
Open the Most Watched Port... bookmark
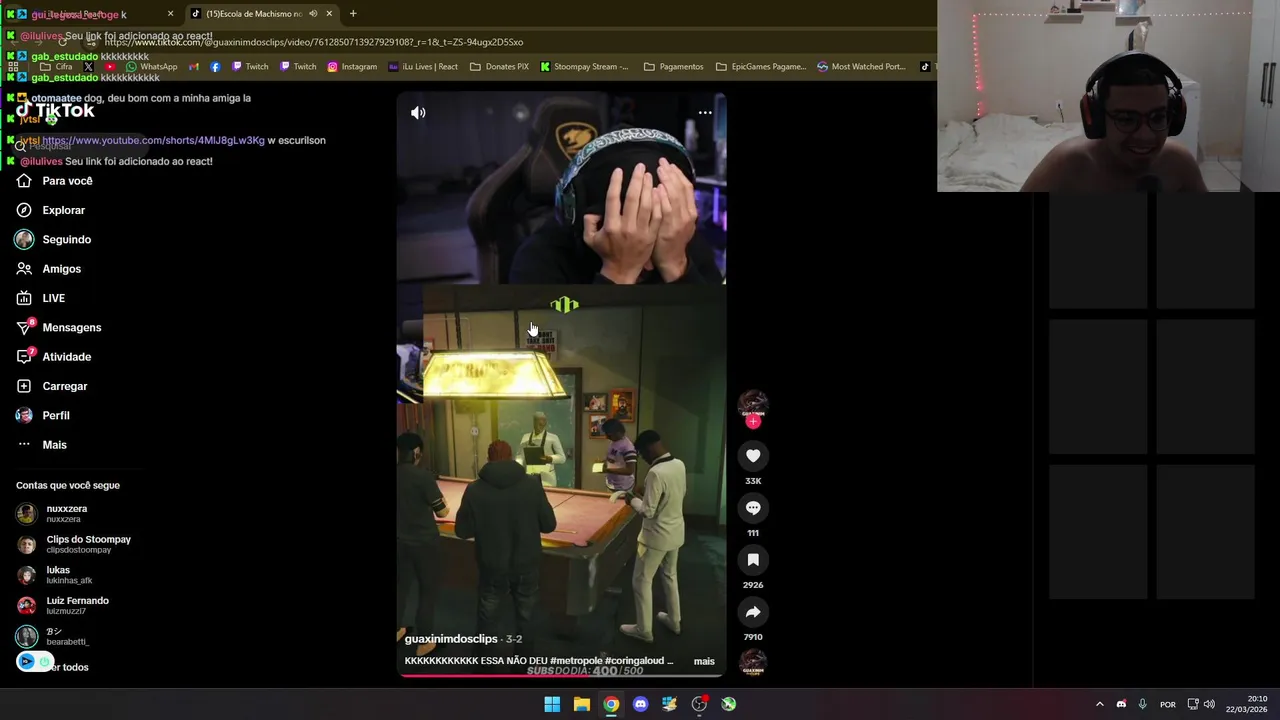click(x=861, y=67)
